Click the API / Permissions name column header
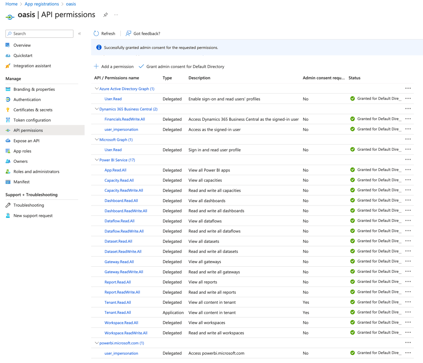Screen dimensions: 423x363 point(116,78)
